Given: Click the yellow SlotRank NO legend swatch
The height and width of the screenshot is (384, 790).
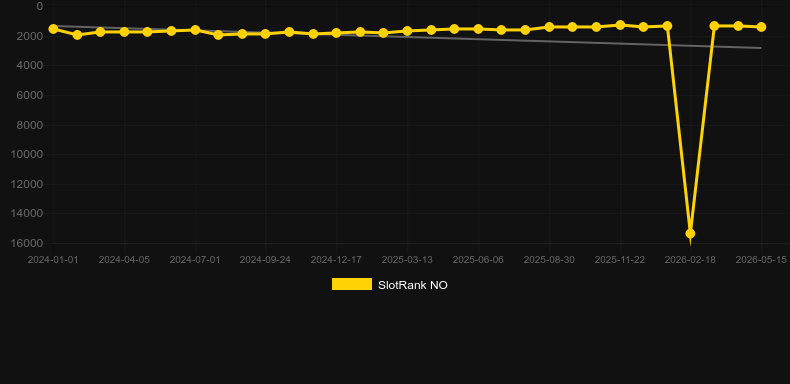Looking at the screenshot, I should (352, 284).
